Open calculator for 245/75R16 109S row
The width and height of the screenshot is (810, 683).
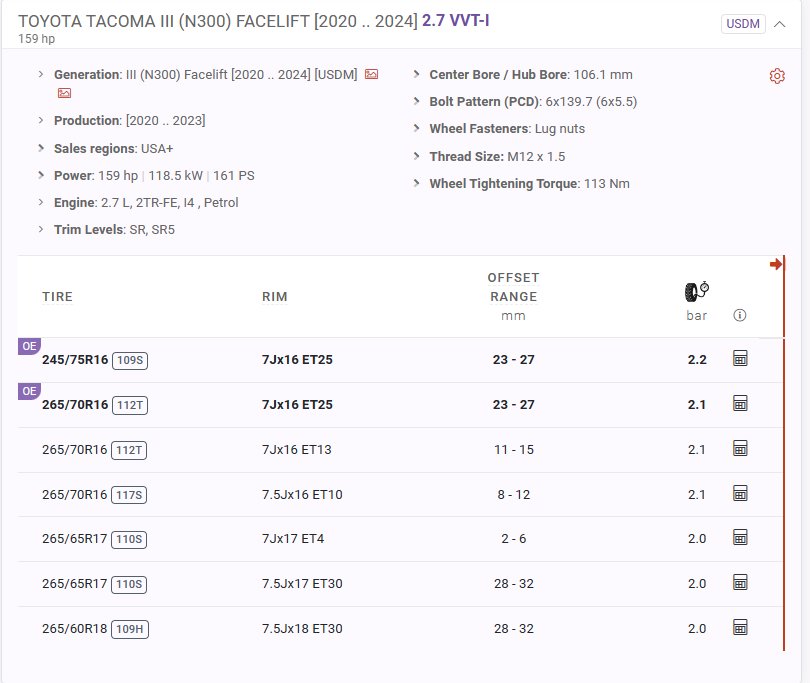point(740,358)
